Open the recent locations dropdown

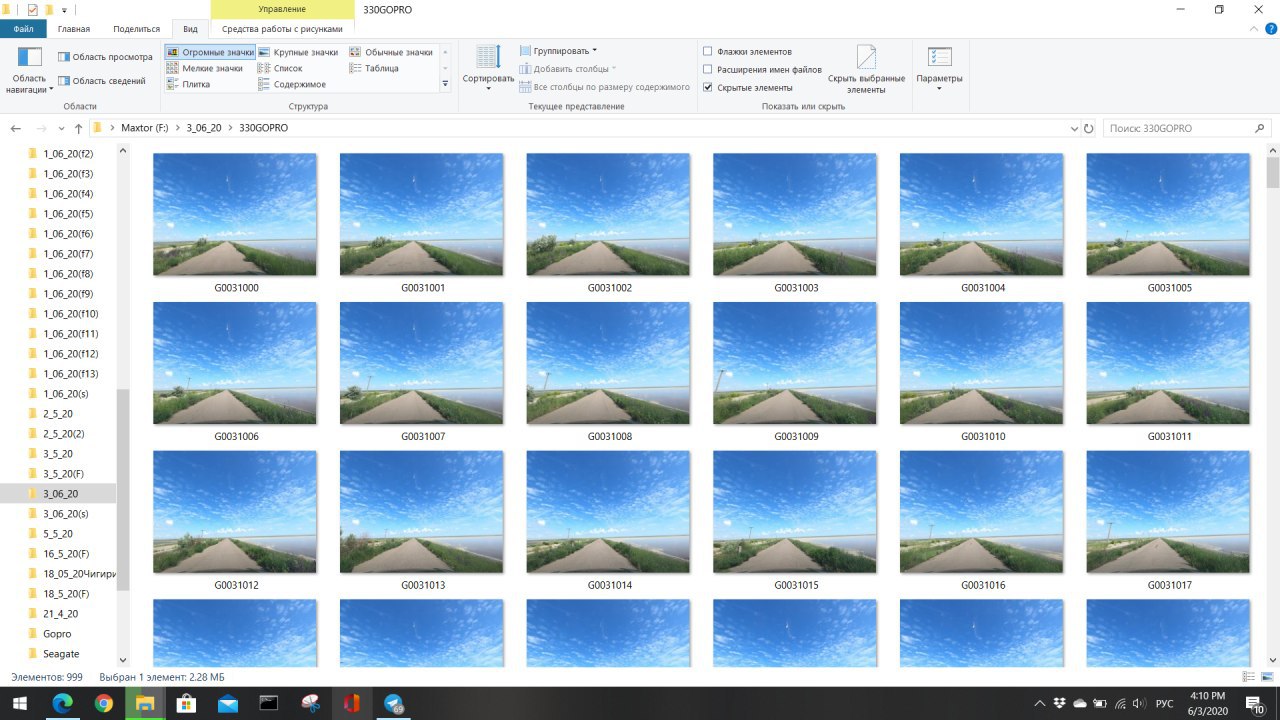tap(59, 129)
